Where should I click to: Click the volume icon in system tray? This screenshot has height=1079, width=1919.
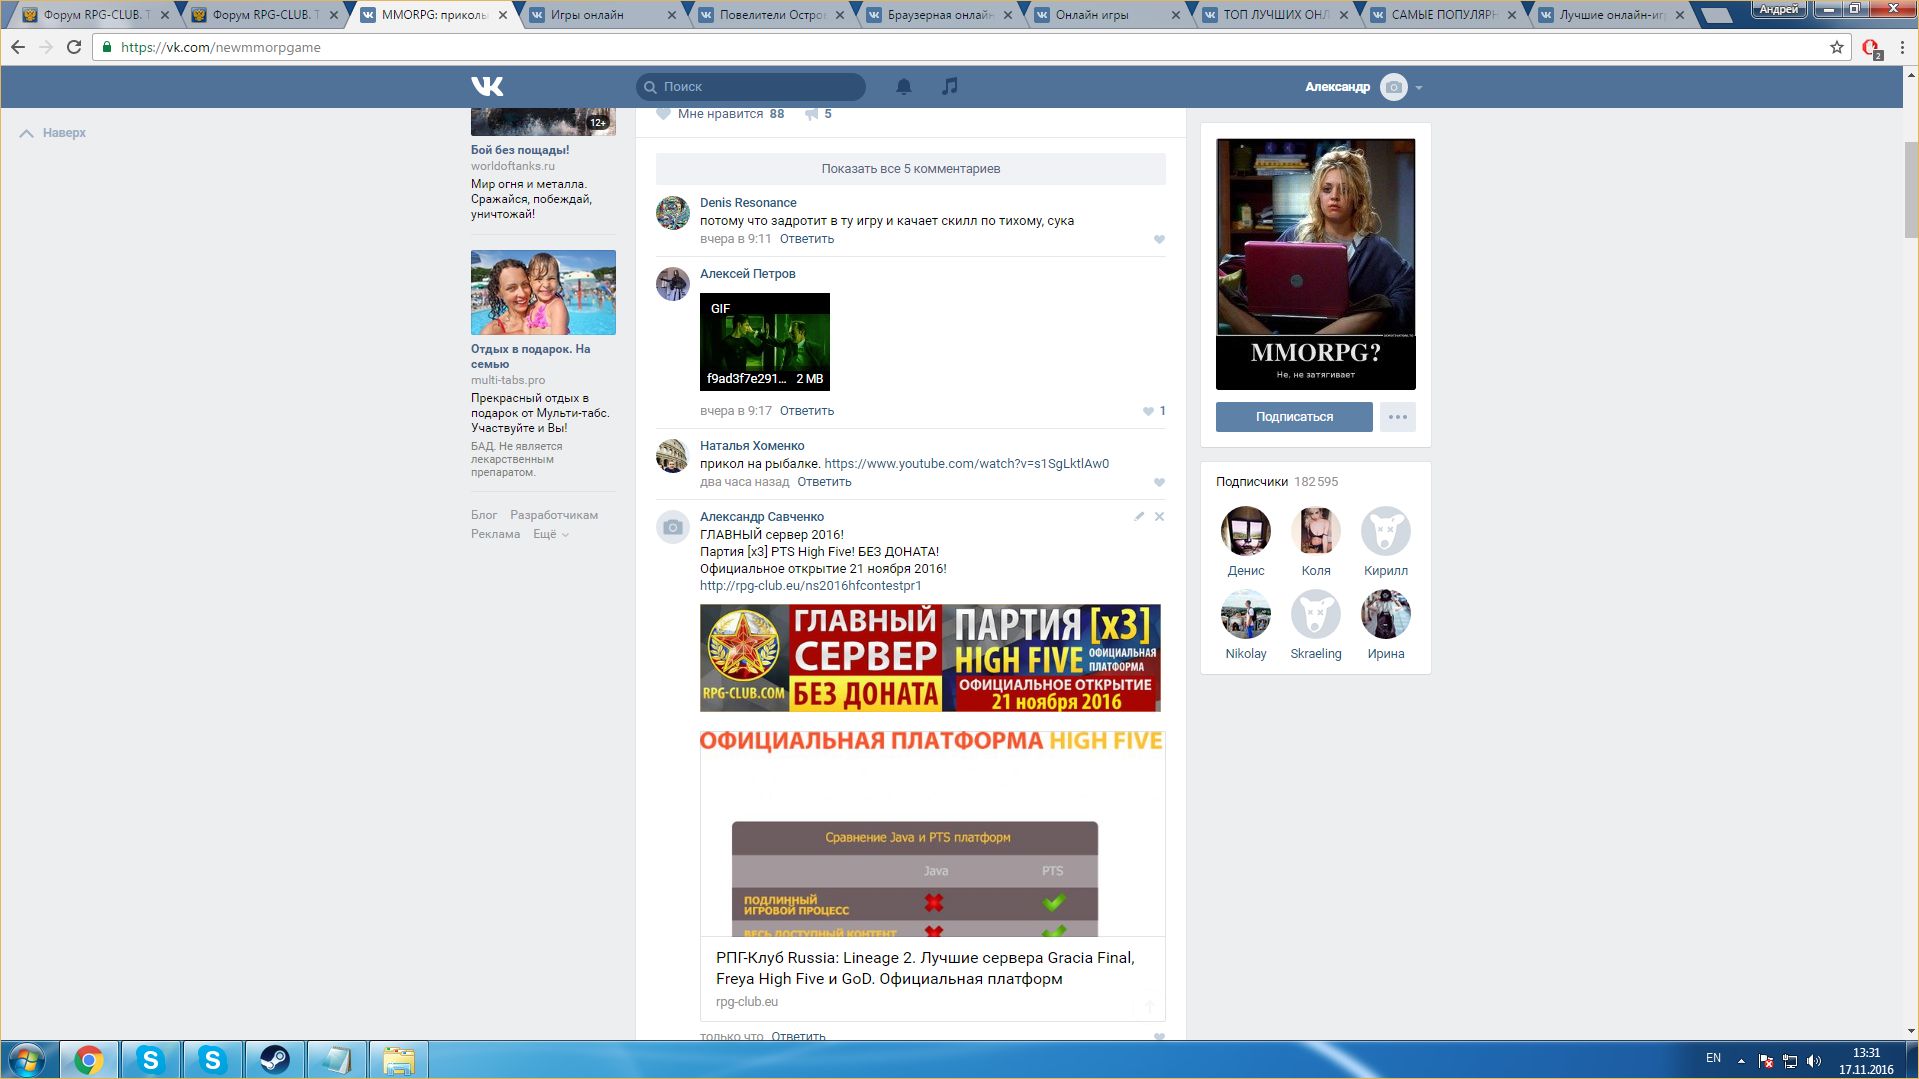click(x=1814, y=1061)
